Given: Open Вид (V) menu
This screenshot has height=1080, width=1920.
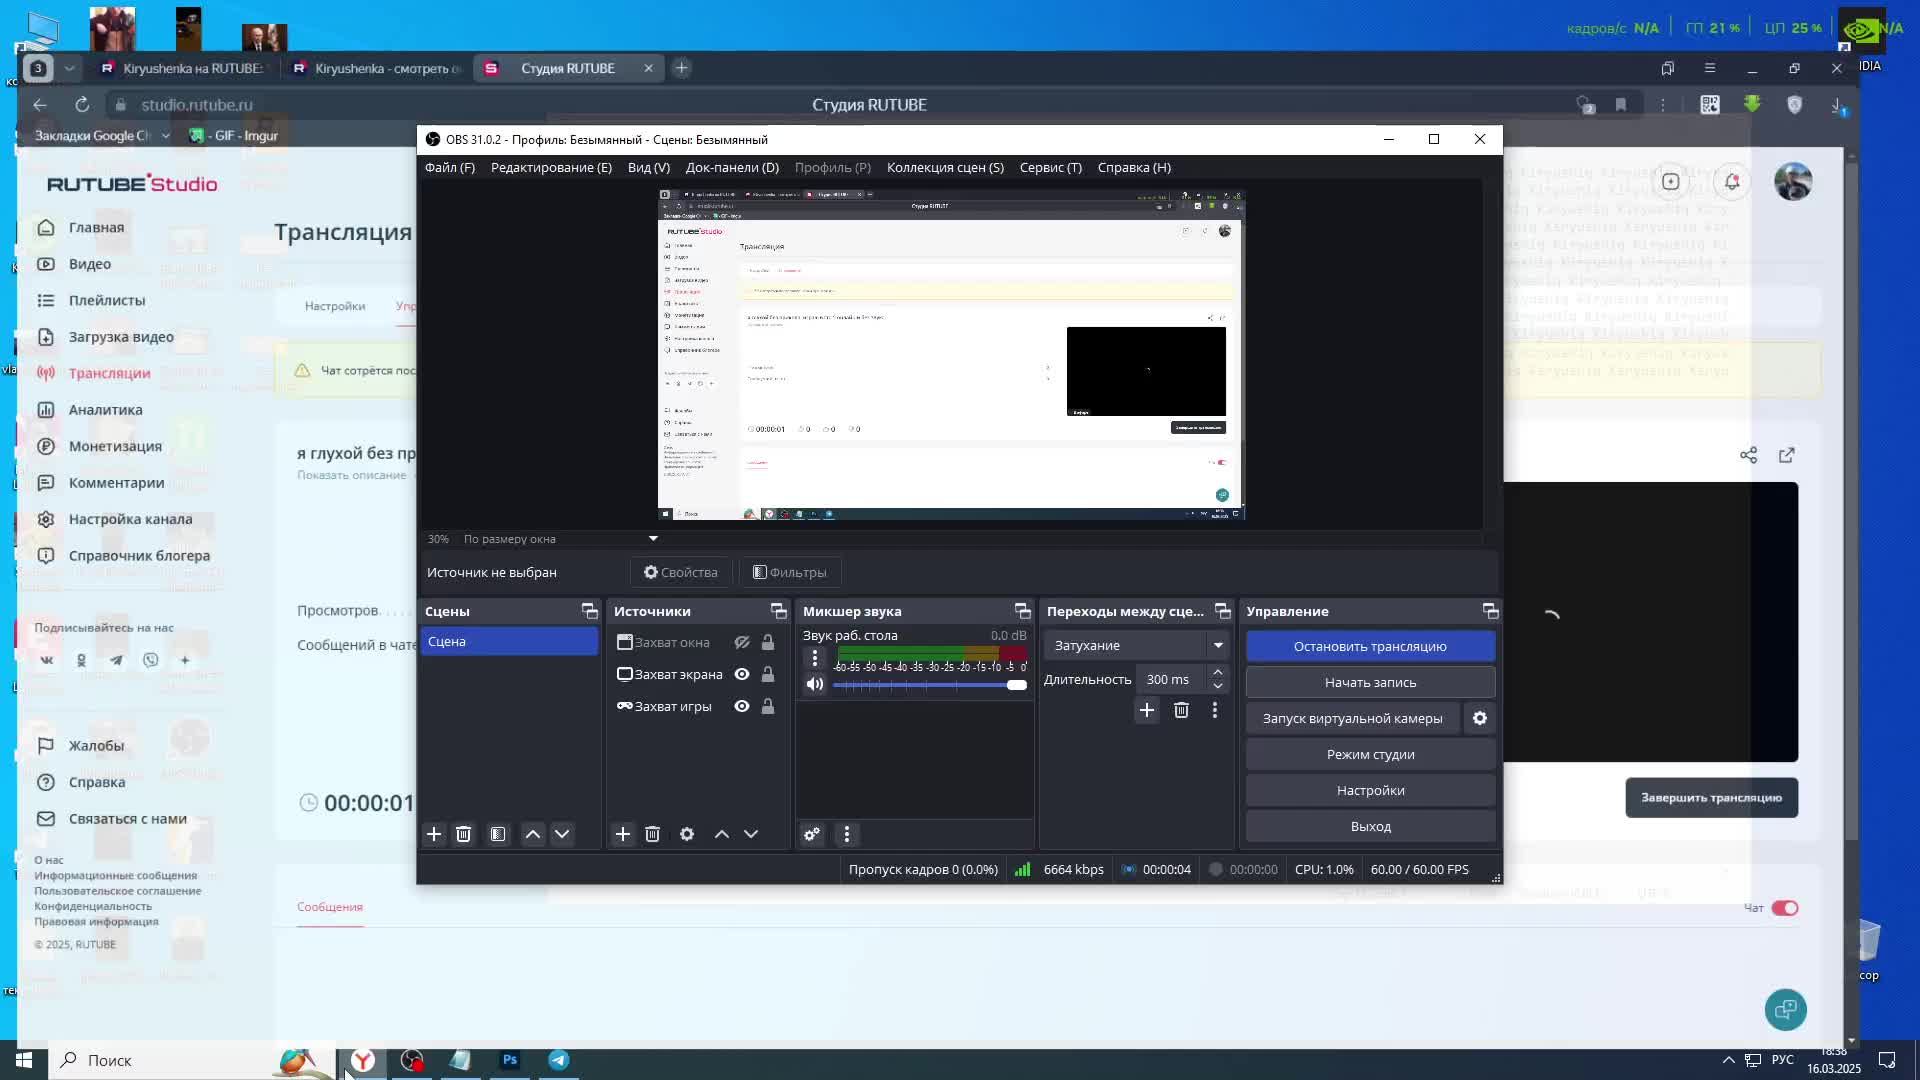Looking at the screenshot, I should click(x=649, y=167).
